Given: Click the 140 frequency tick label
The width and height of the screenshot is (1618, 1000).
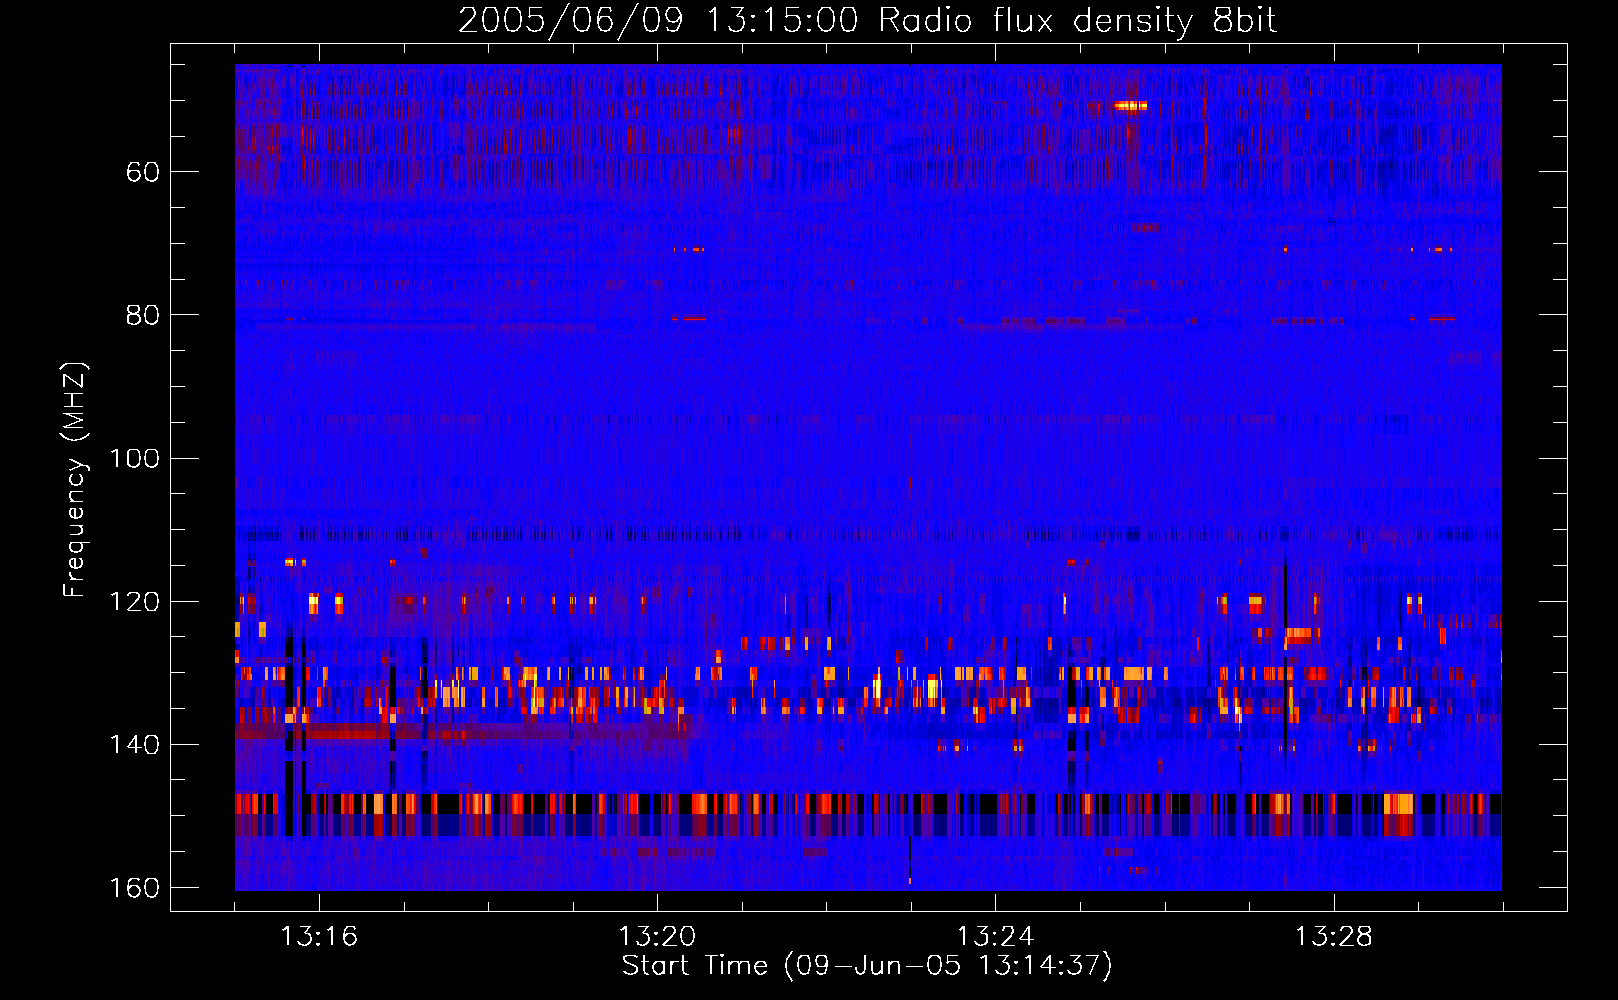Looking at the screenshot, I should tap(135, 745).
